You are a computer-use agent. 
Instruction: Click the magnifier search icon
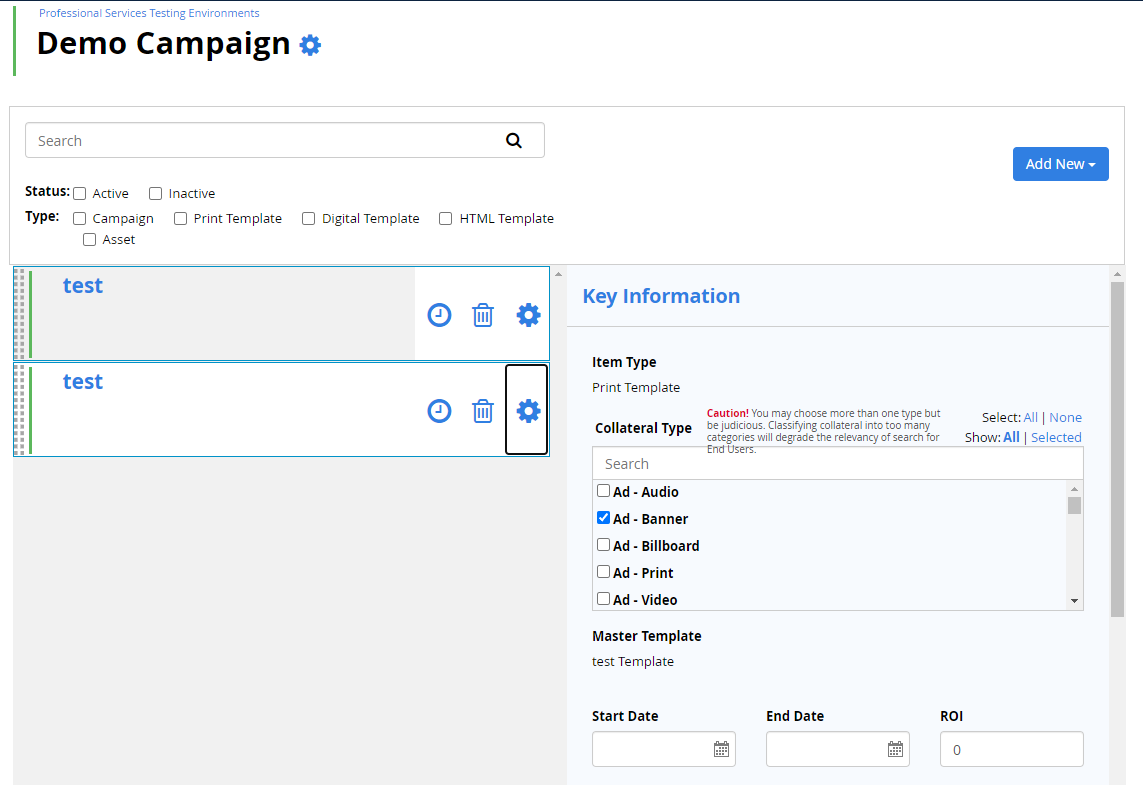tap(514, 141)
